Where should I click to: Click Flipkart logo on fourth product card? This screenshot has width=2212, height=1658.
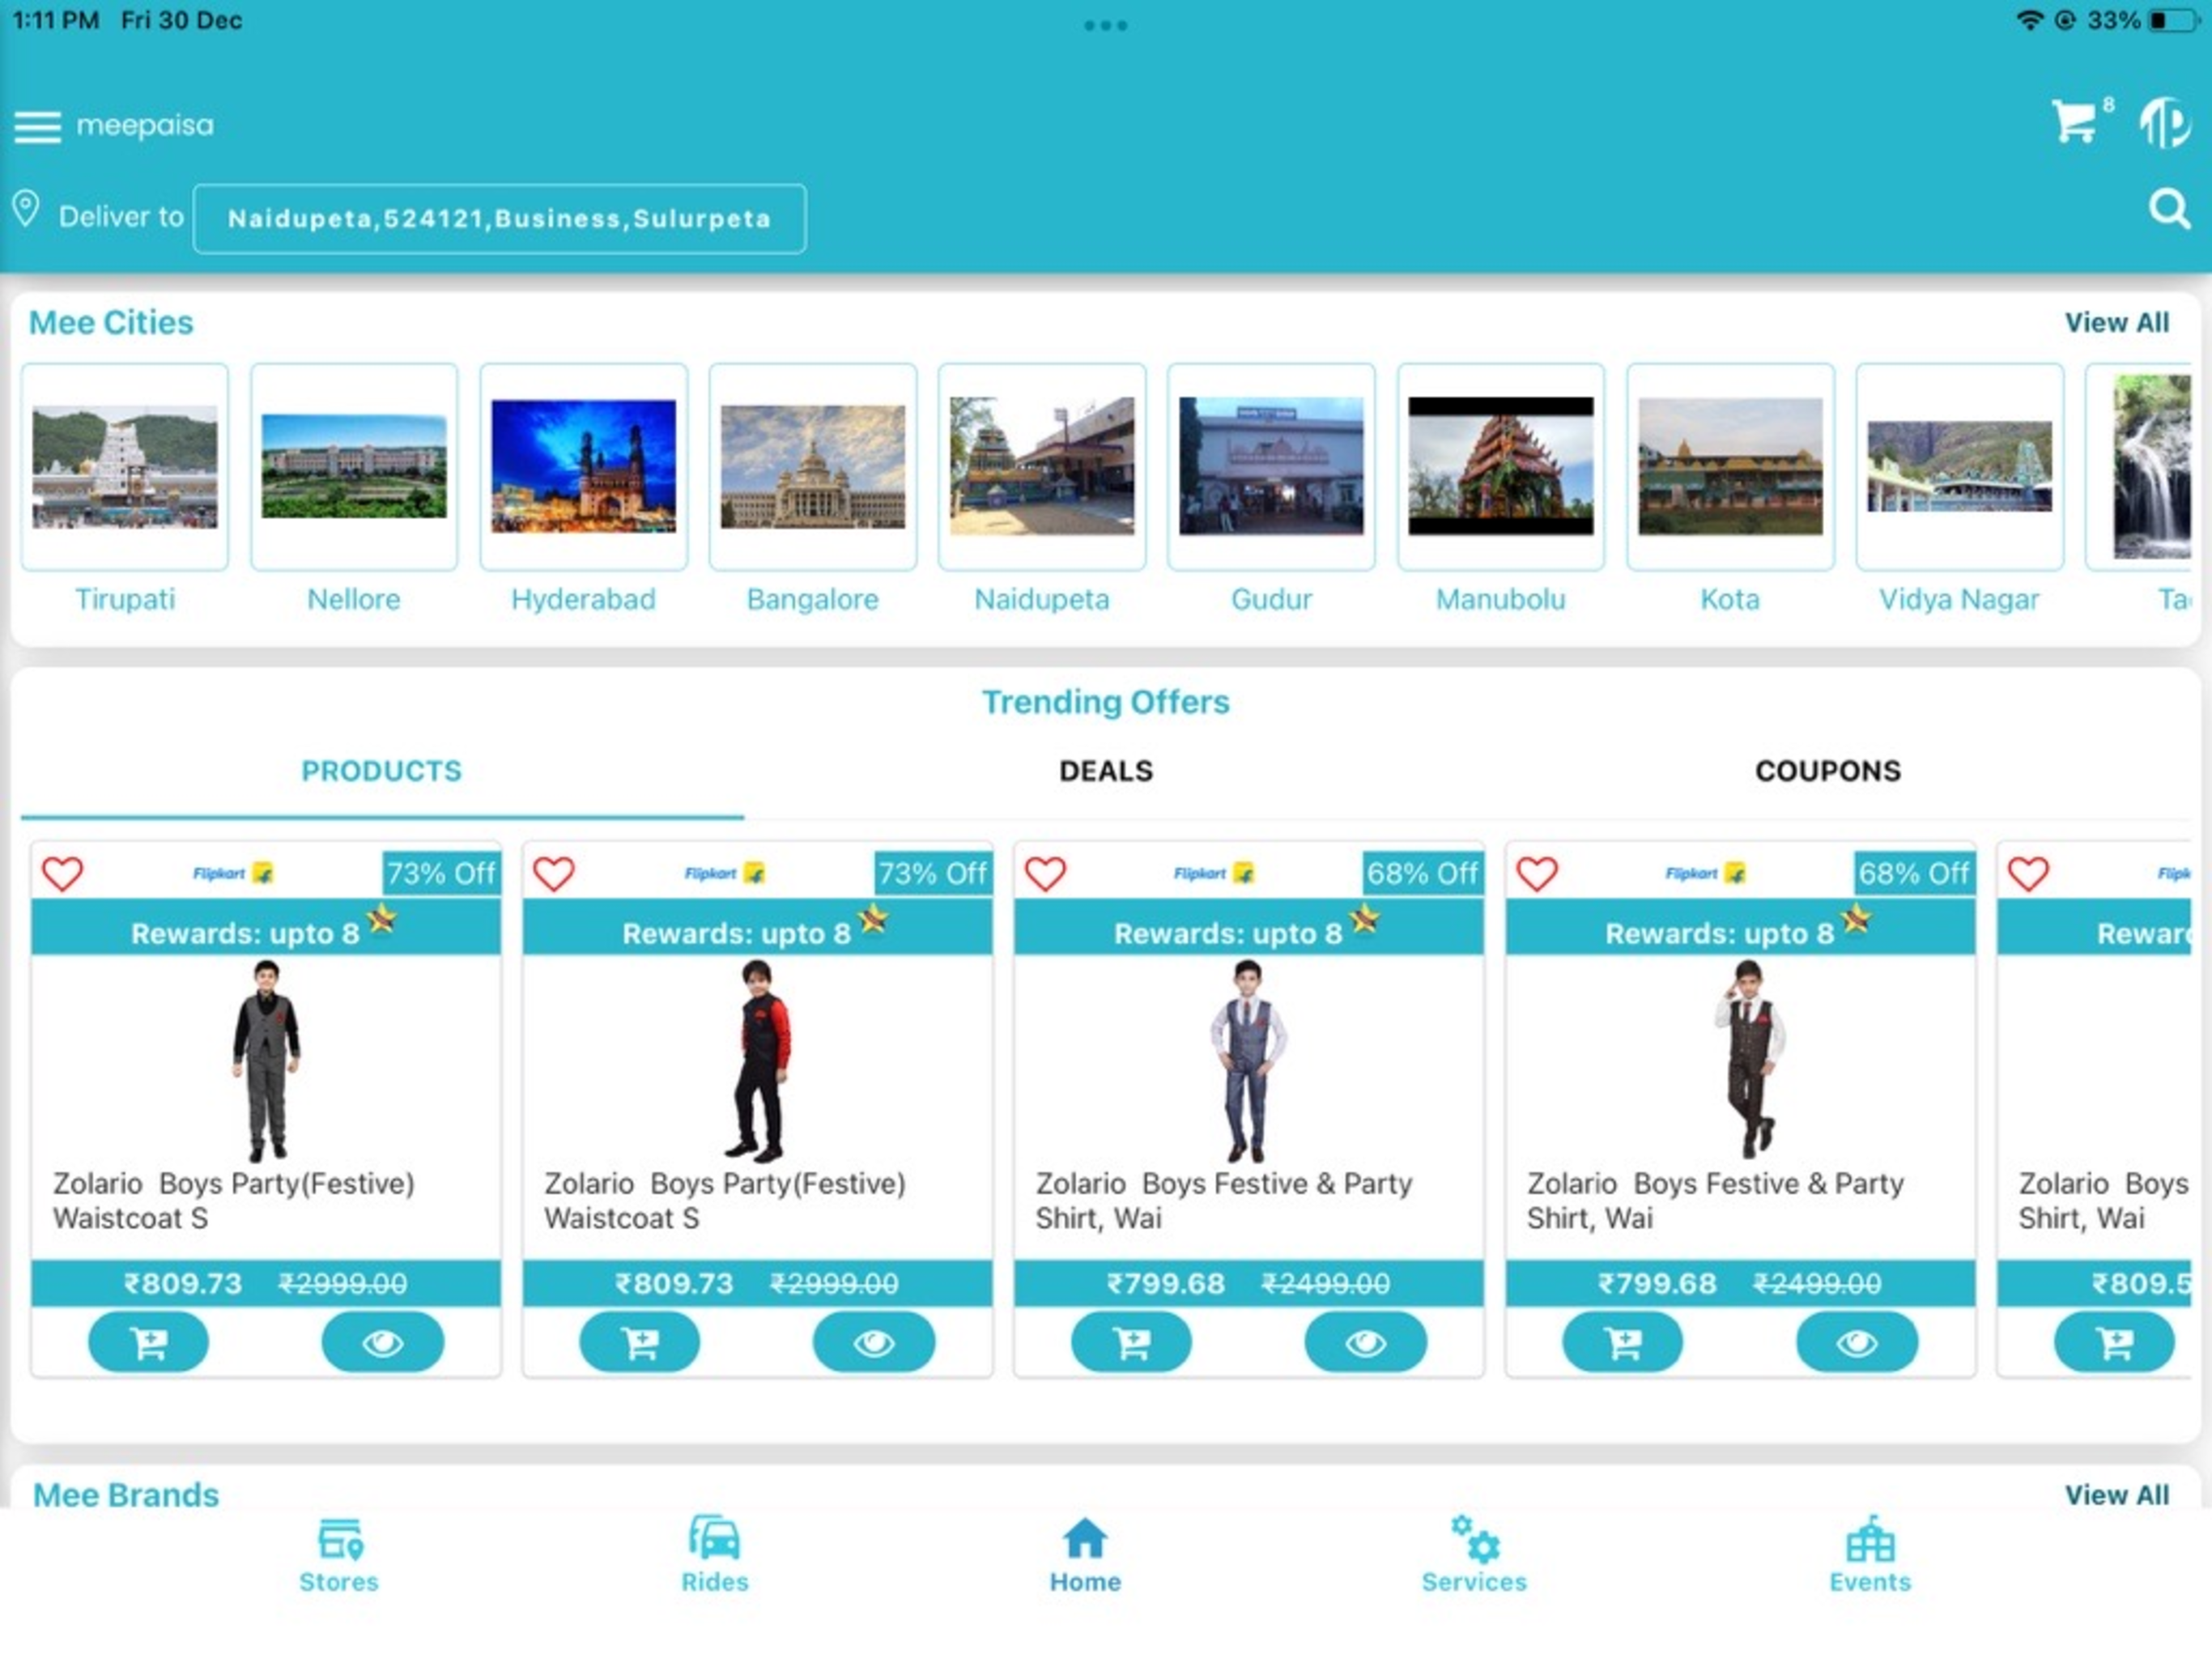click(x=1706, y=873)
